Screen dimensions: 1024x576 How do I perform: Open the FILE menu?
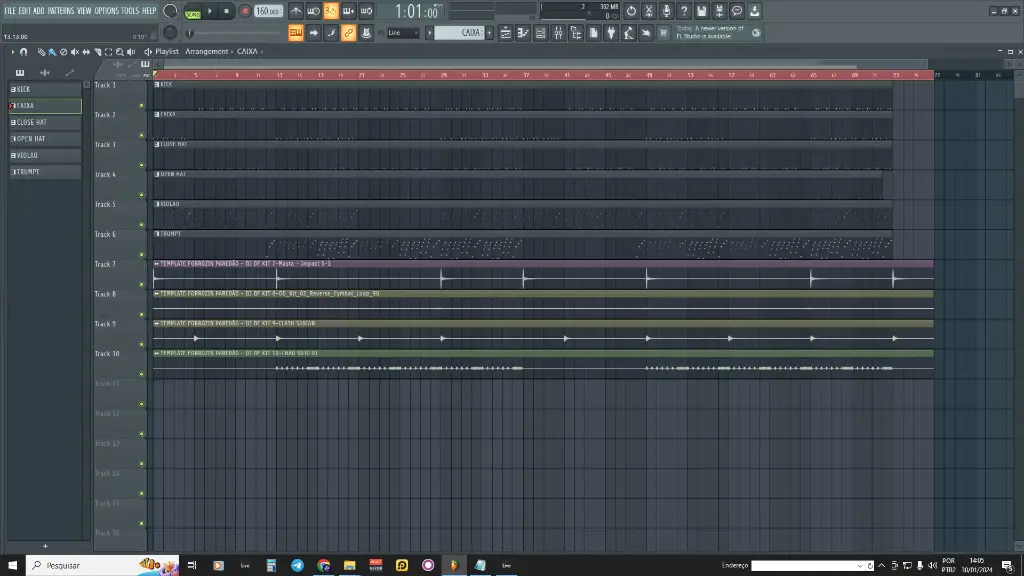point(10,11)
